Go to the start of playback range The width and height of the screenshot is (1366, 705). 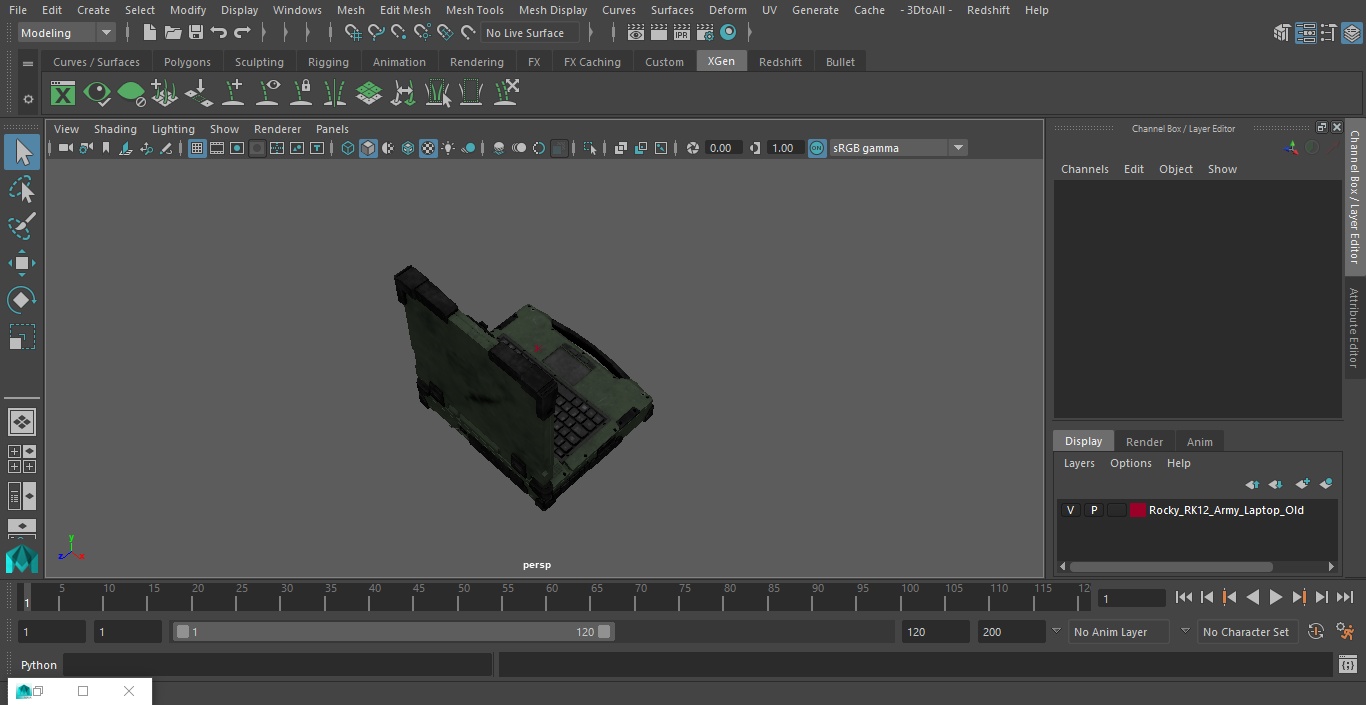click(1183, 597)
